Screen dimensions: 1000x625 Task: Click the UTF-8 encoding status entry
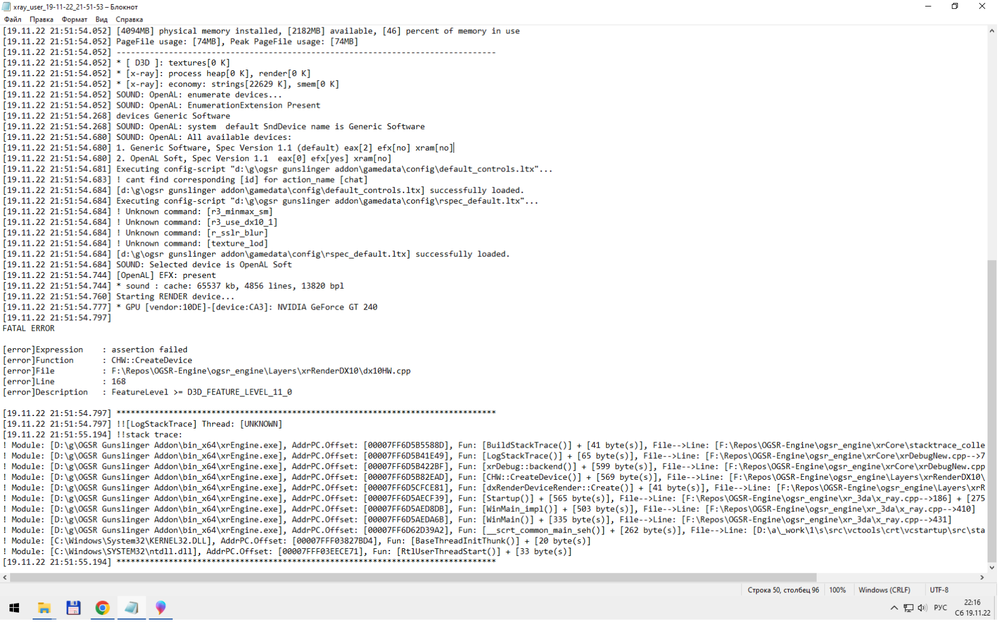939,591
